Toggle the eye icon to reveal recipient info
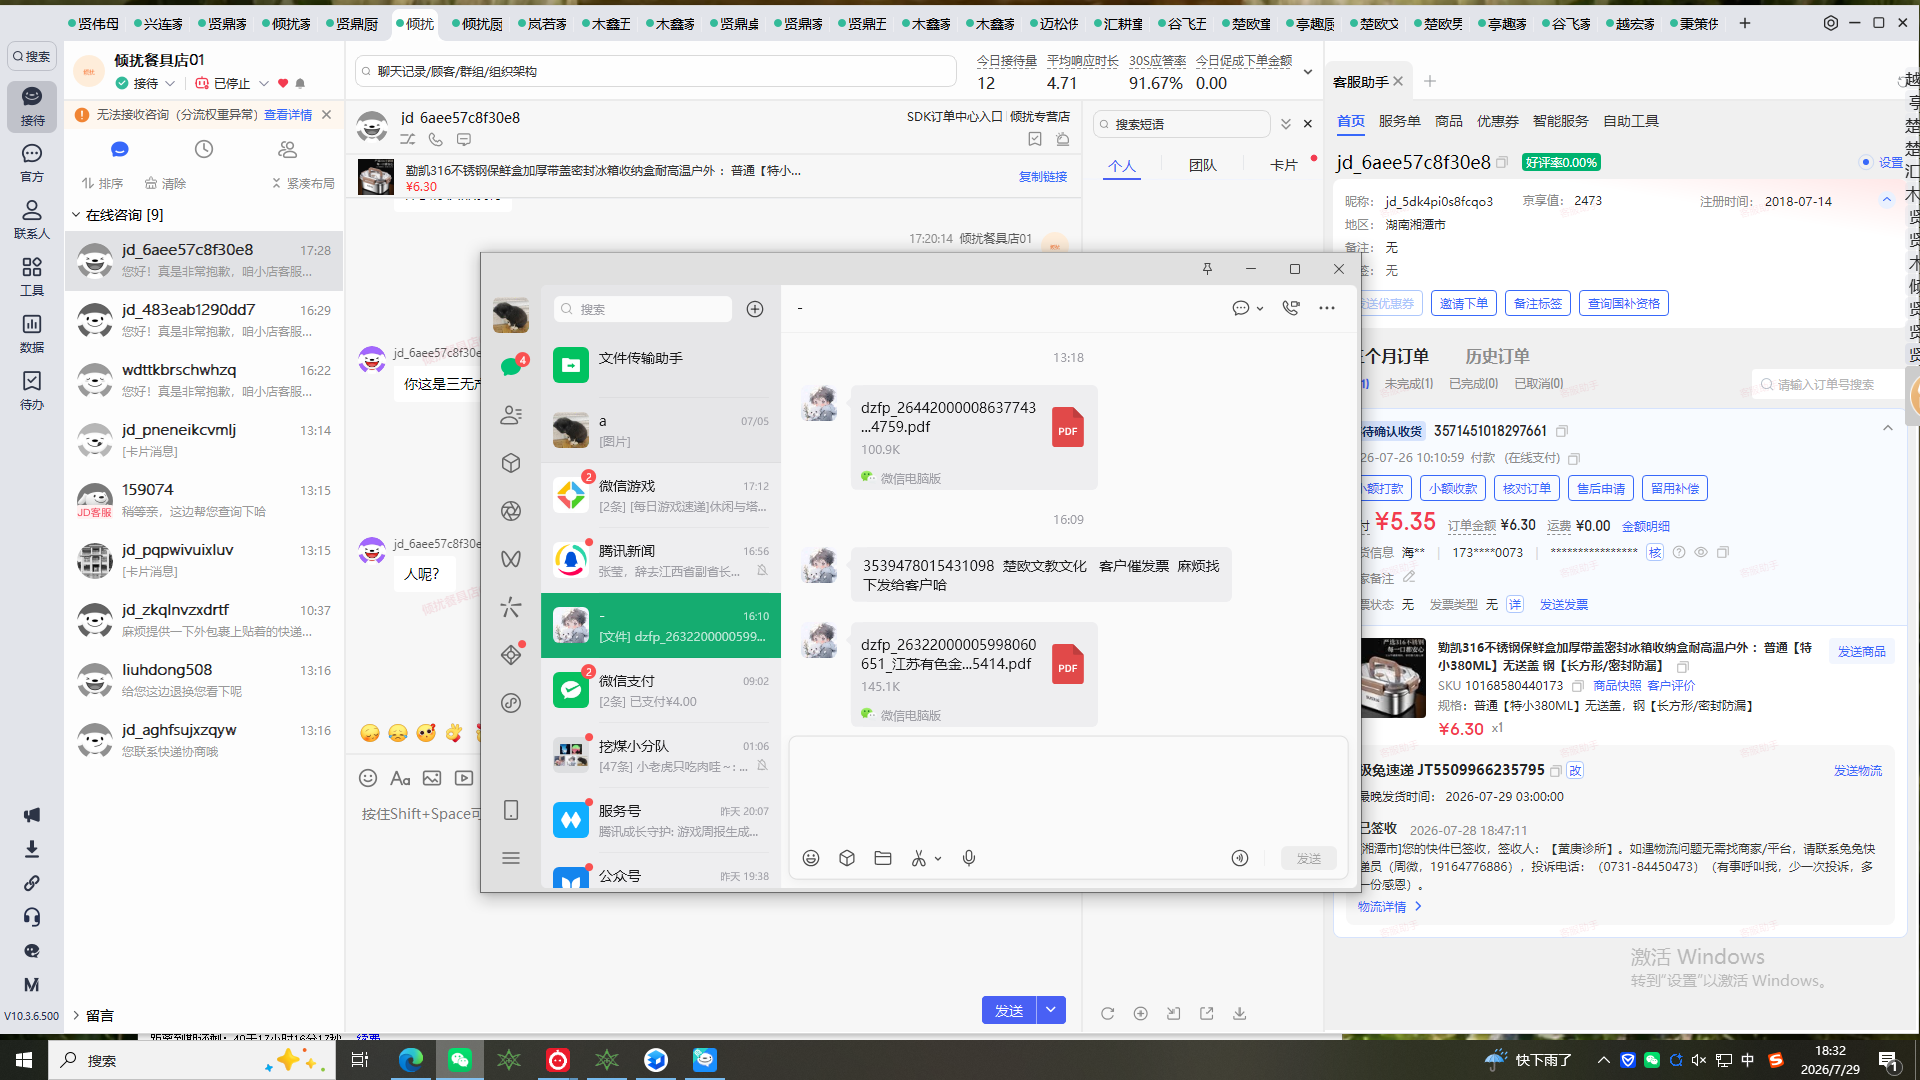1920x1080 pixels. click(x=1701, y=552)
